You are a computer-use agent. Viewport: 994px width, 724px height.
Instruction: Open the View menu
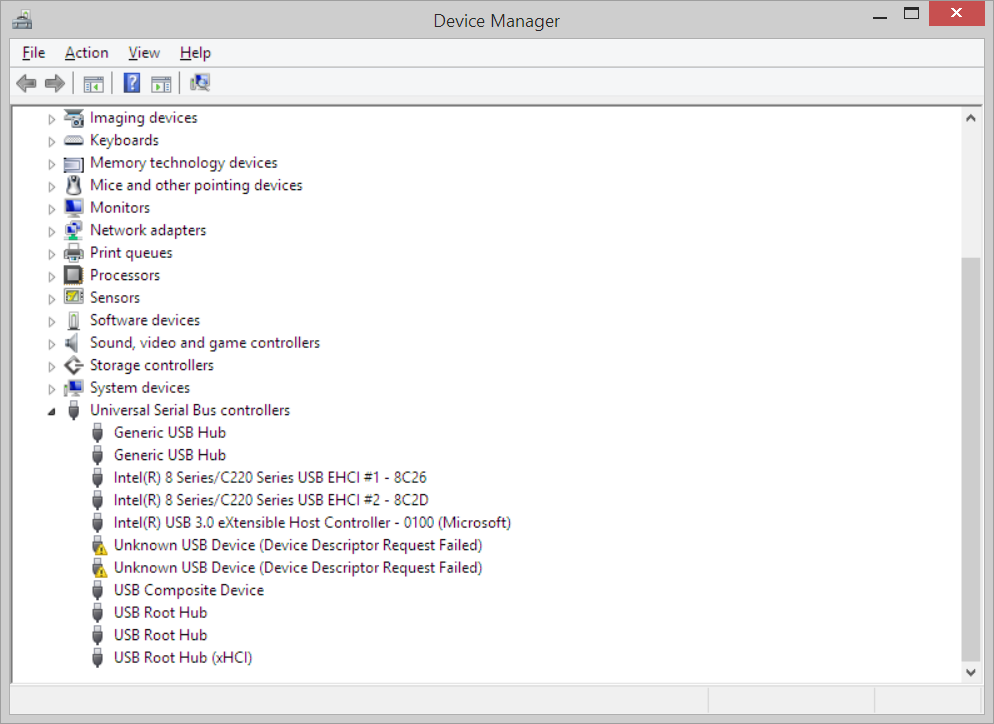coord(144,53)
